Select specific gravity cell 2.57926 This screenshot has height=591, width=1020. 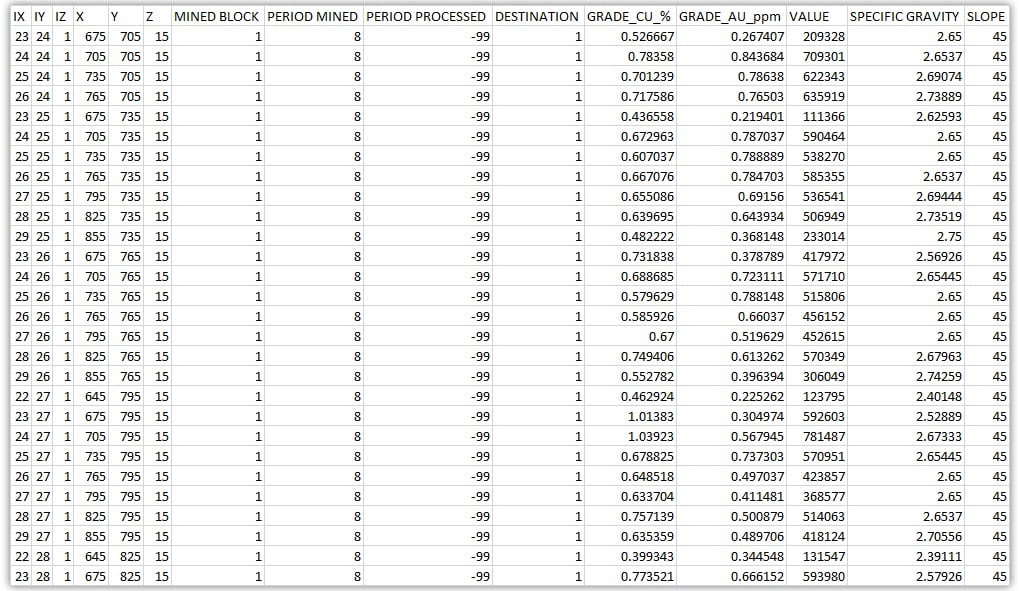click(905, 577)
